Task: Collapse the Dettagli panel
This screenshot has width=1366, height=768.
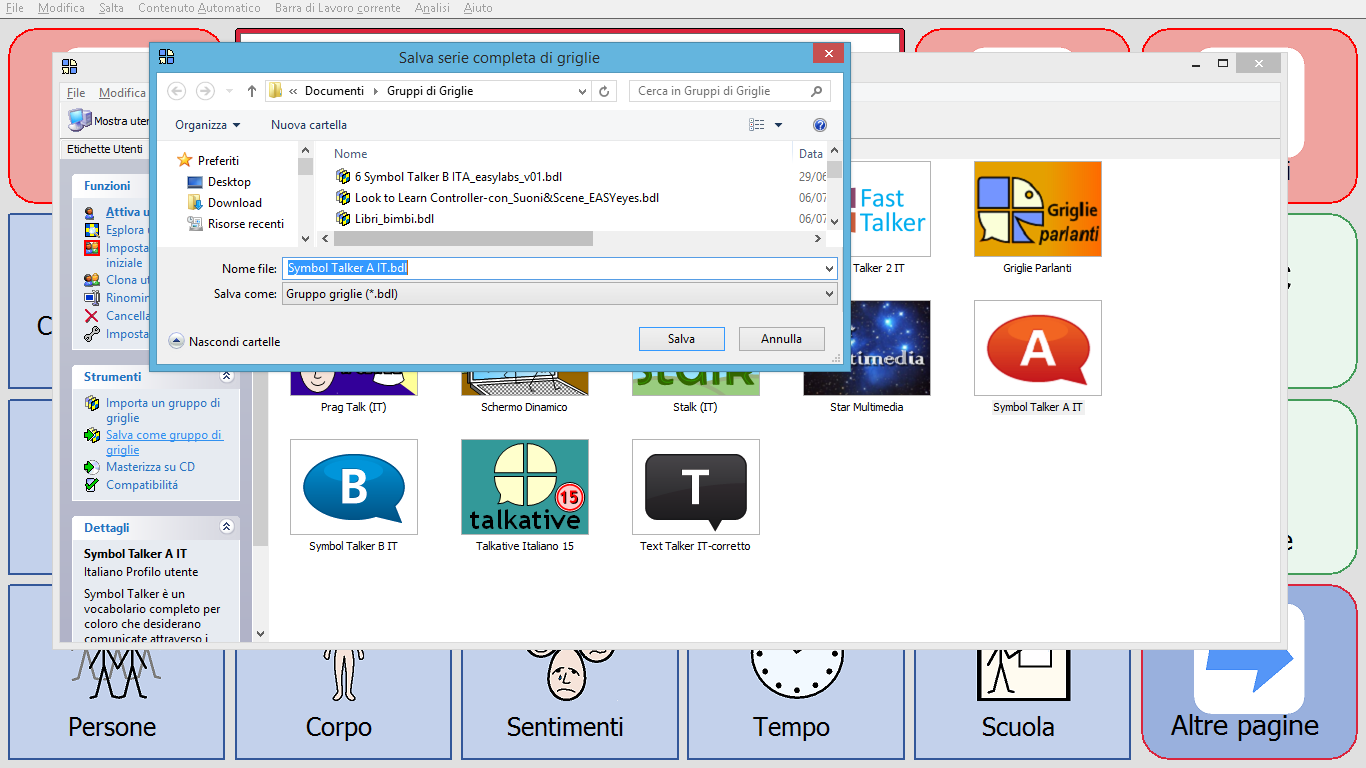Action: click(226, 527)
